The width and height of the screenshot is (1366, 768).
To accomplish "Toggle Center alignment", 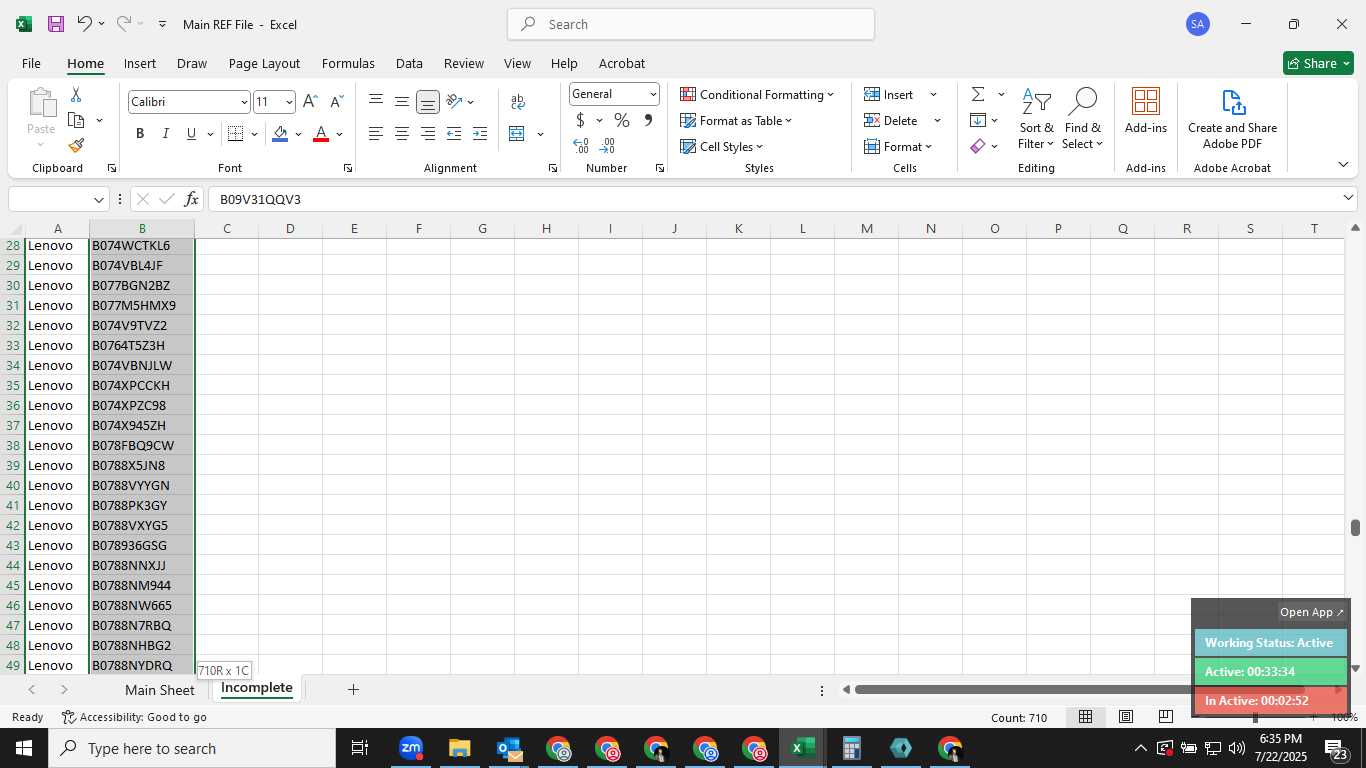I will tap(402, 134).
